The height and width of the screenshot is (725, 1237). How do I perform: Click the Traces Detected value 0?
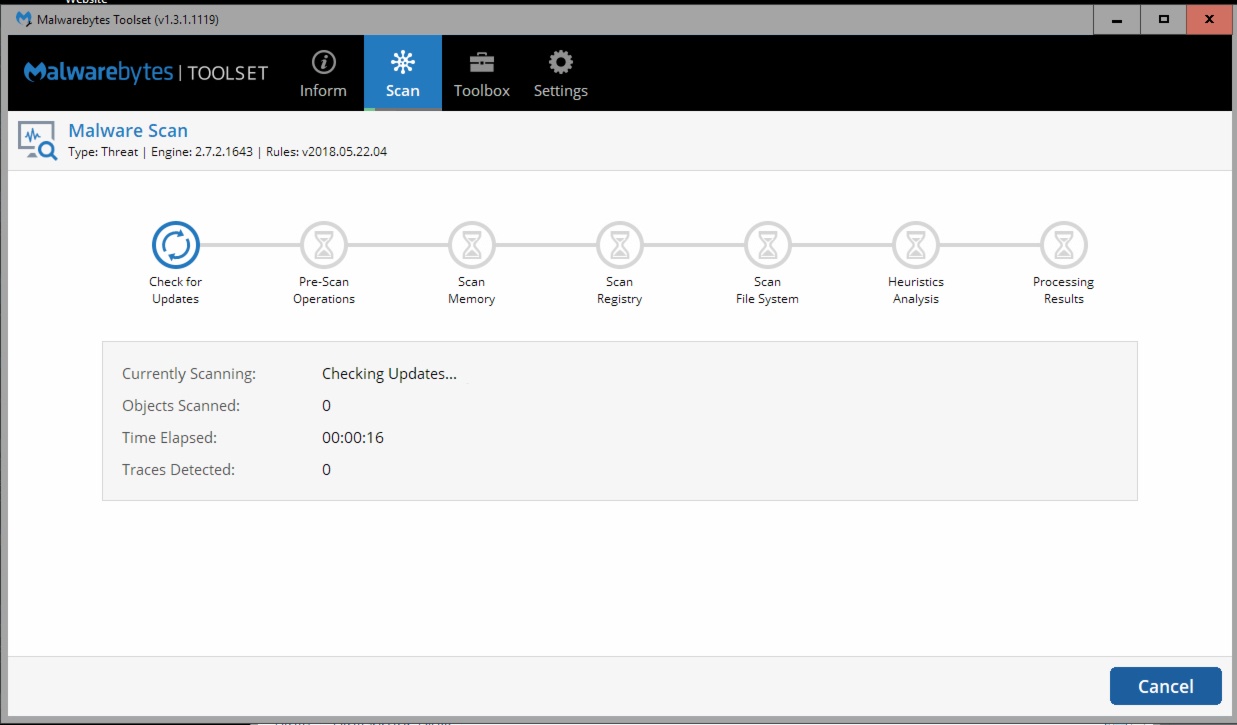click(327, 470)
